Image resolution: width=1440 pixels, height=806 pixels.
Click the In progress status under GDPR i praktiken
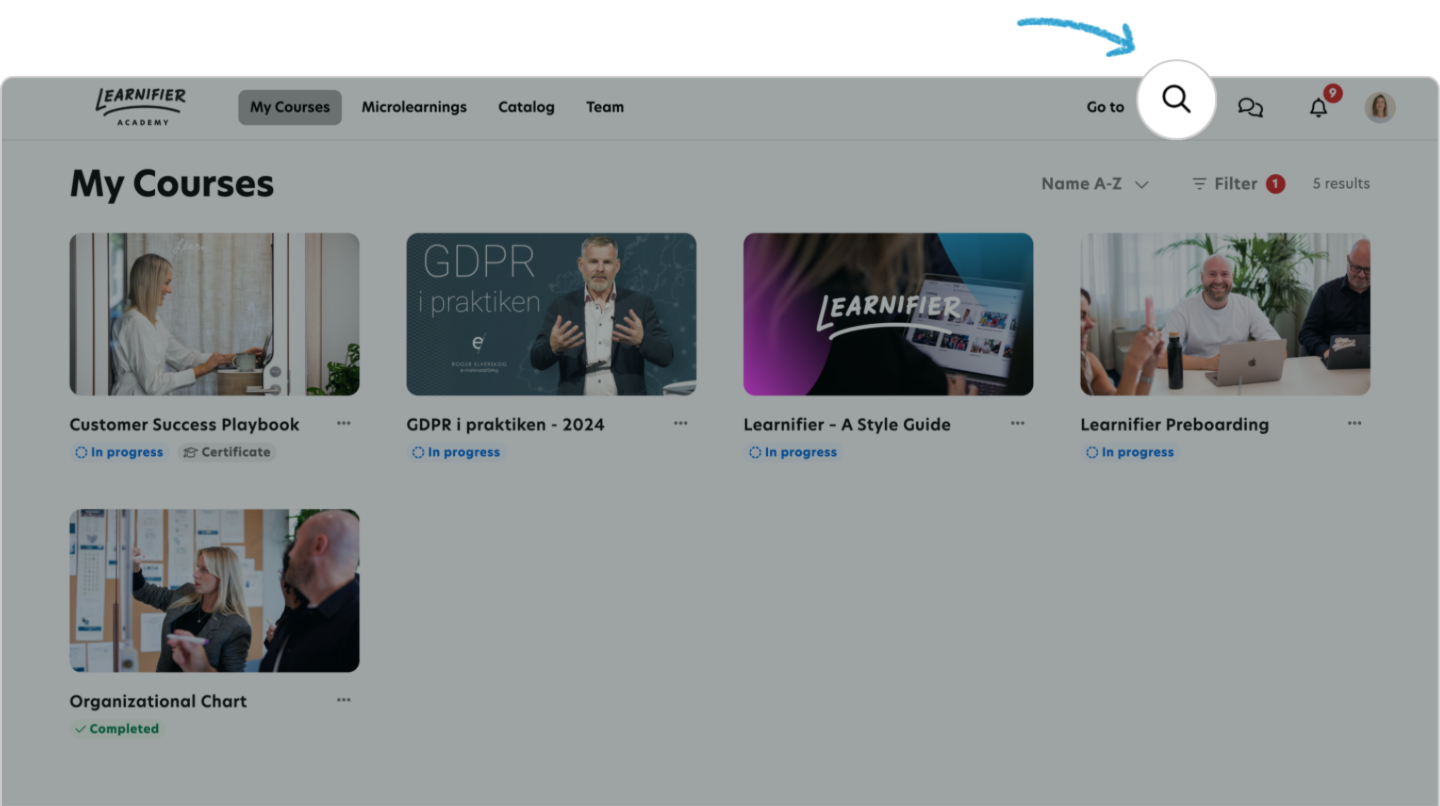[456, 452]
